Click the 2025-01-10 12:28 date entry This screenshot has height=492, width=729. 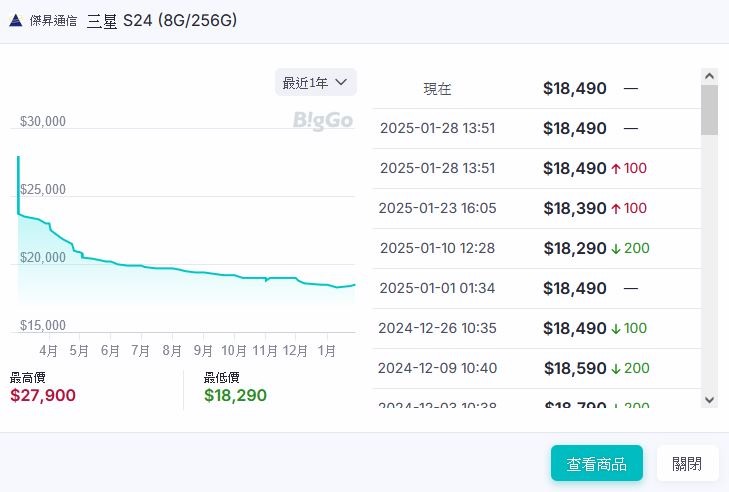[x=437, y=248]
